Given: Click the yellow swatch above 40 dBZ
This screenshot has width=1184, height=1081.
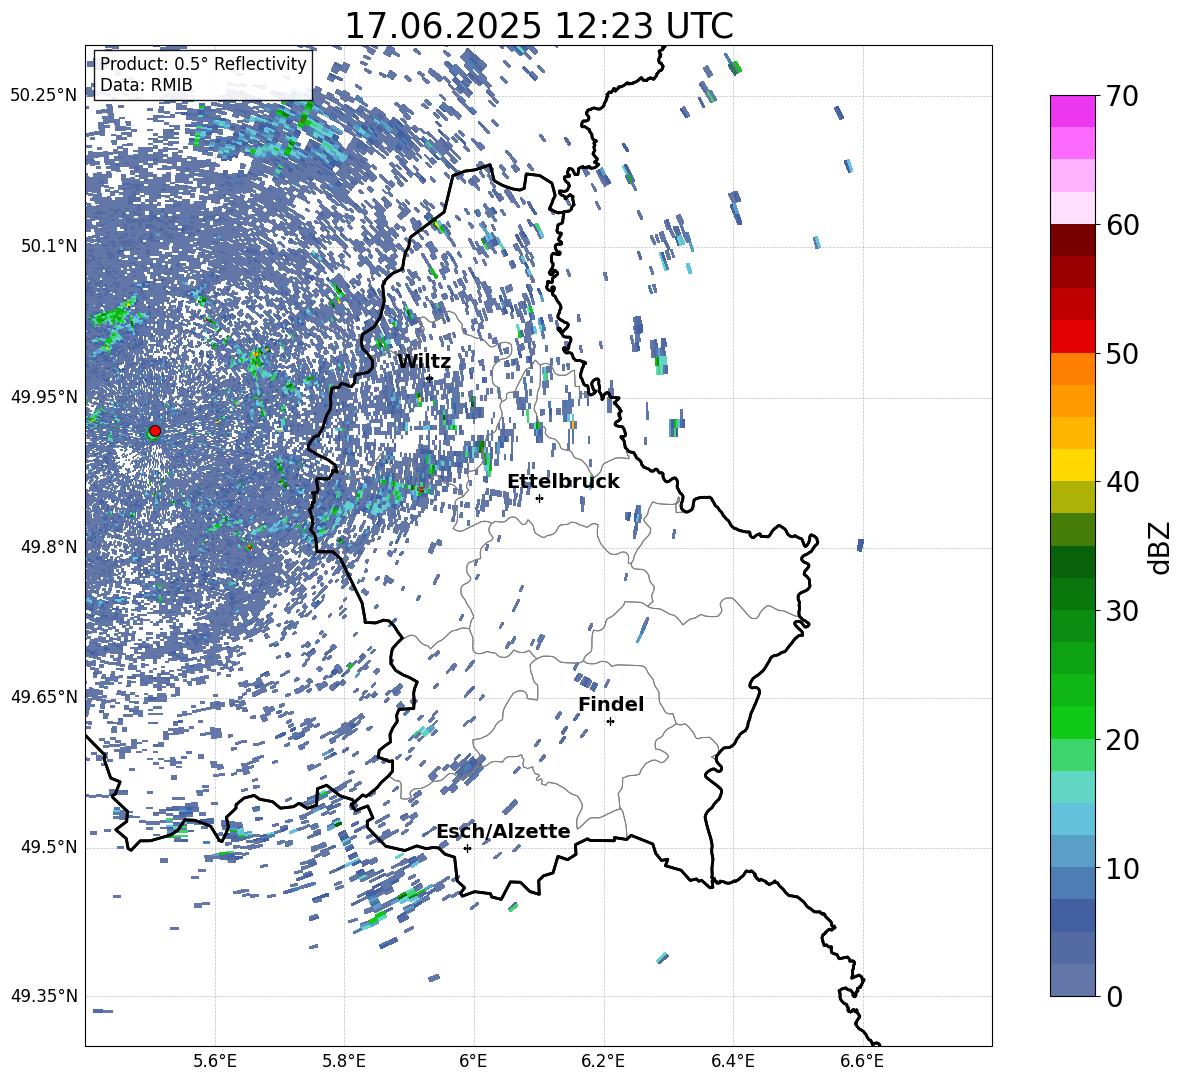Looking at the screenshot, I should [x=1073, y=465].
